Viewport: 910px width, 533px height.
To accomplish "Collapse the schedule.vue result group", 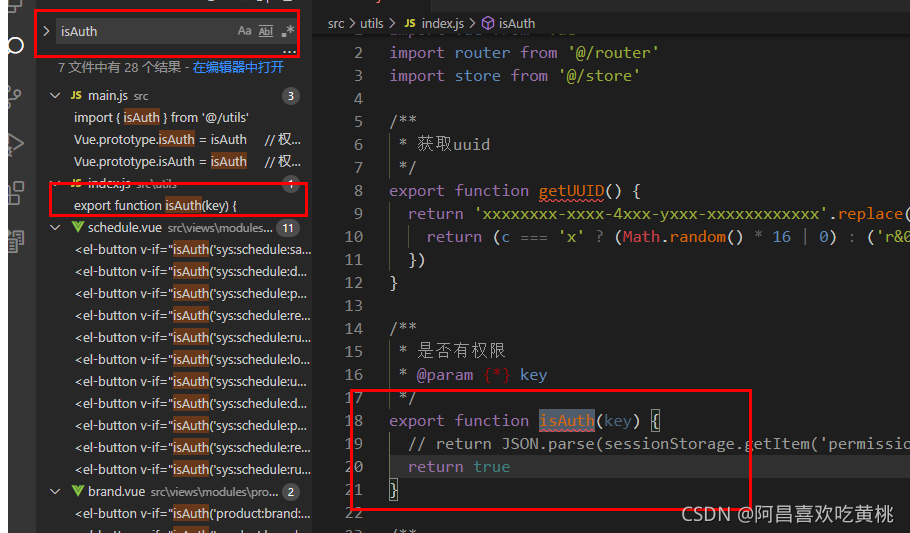I will pyautogui.click(x=55, y=228).
